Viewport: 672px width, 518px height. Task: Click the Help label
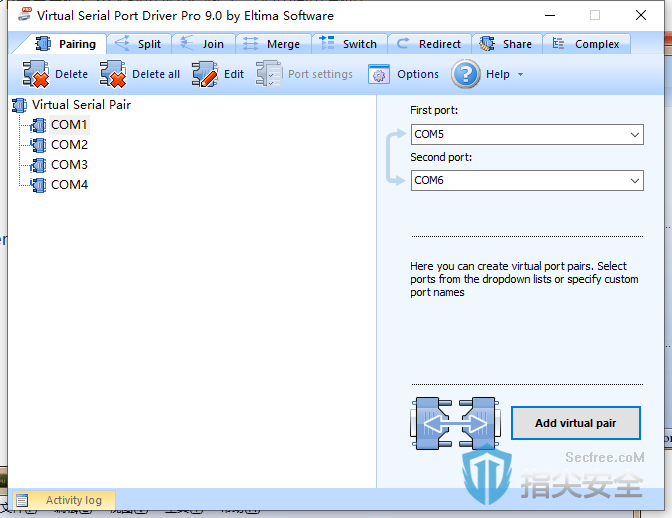pos(498,74)
